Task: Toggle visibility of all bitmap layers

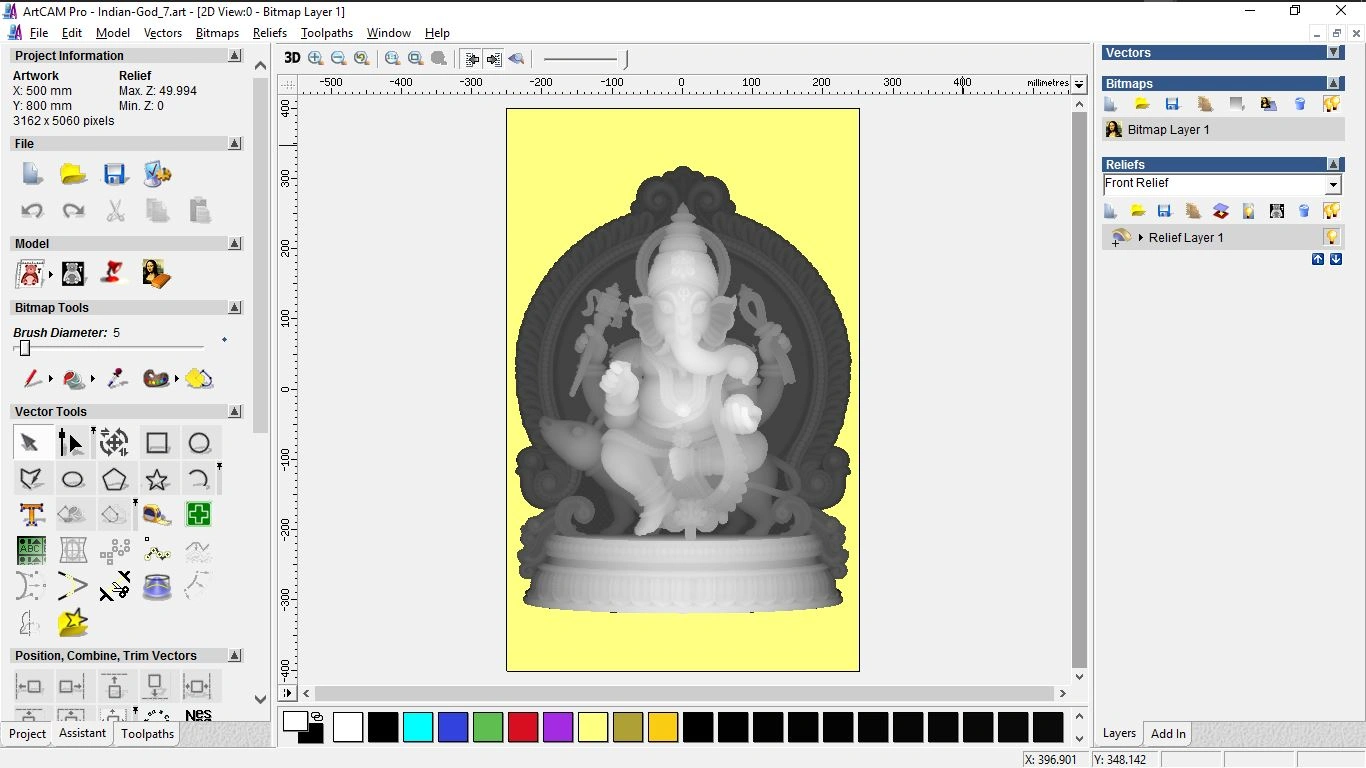Action: pyautogui.click(x=1333, y=104)
